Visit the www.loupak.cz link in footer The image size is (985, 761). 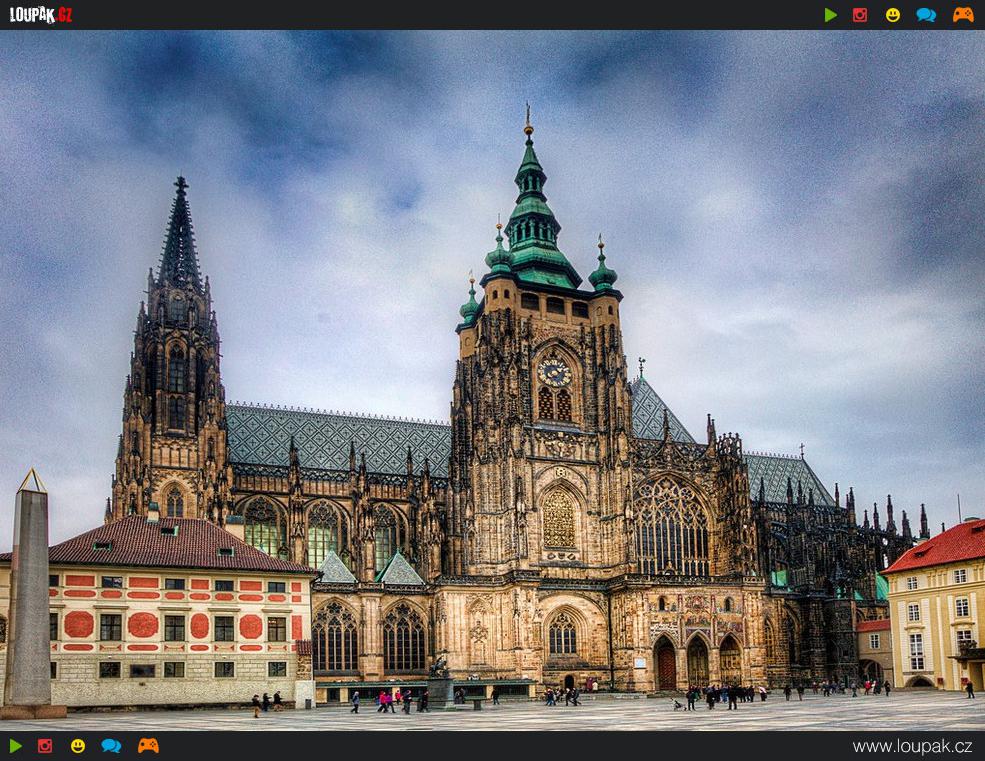pos(912,746)
